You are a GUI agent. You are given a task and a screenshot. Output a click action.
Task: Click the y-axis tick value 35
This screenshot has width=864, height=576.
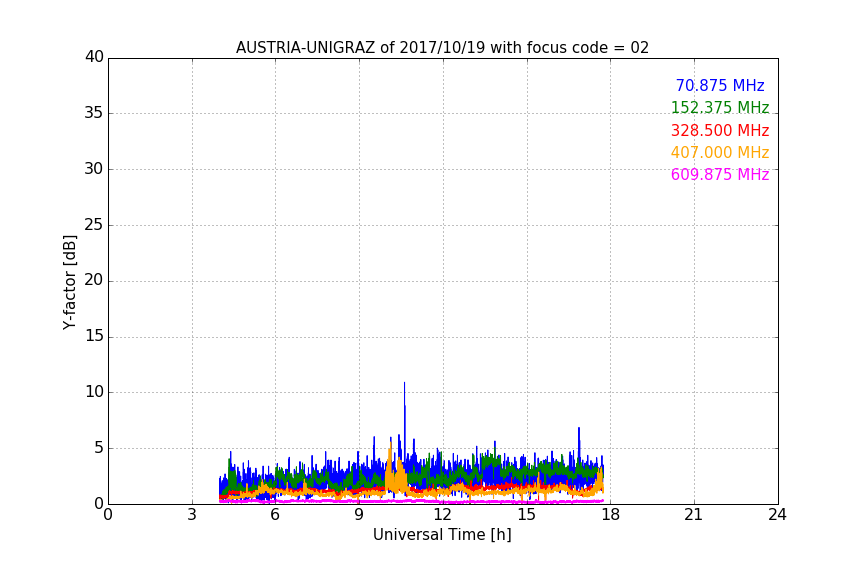click(x=94, y=113)
